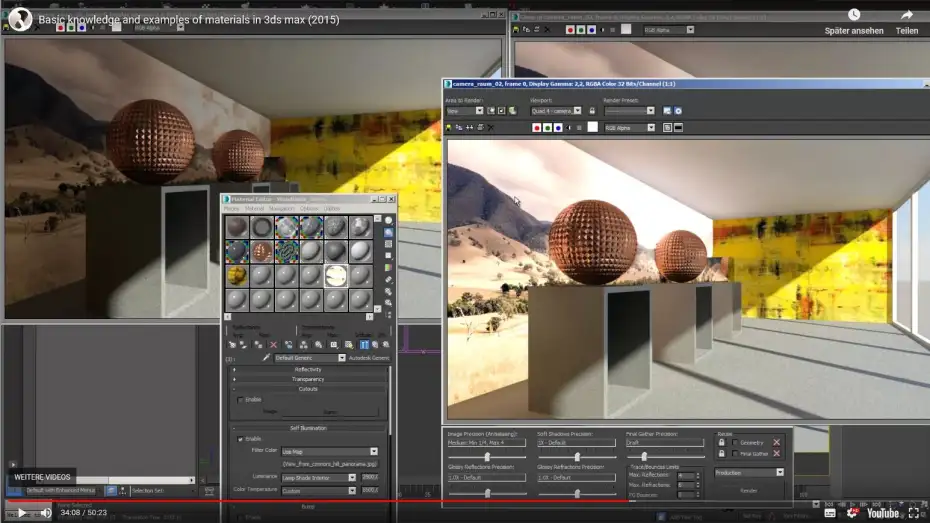Click the Render teapot icon beside Area to Render

(512, 111)
